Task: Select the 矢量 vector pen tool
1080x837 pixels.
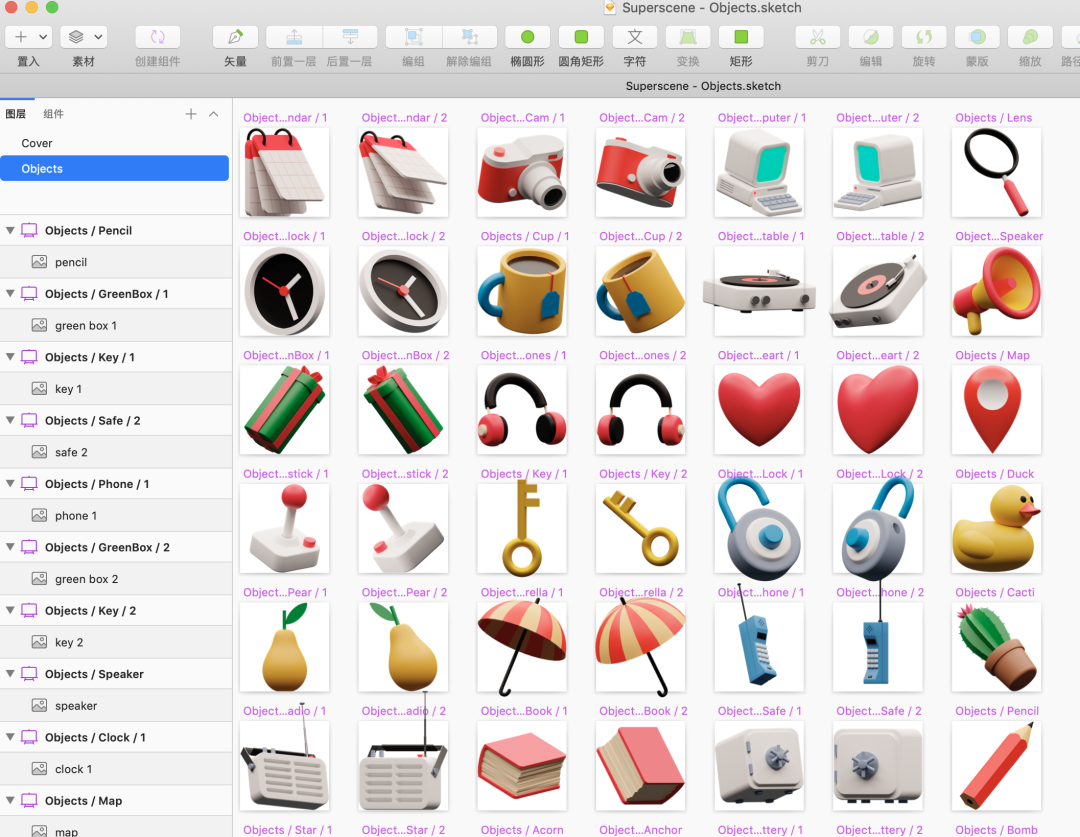Action: [x=236, y=37]
